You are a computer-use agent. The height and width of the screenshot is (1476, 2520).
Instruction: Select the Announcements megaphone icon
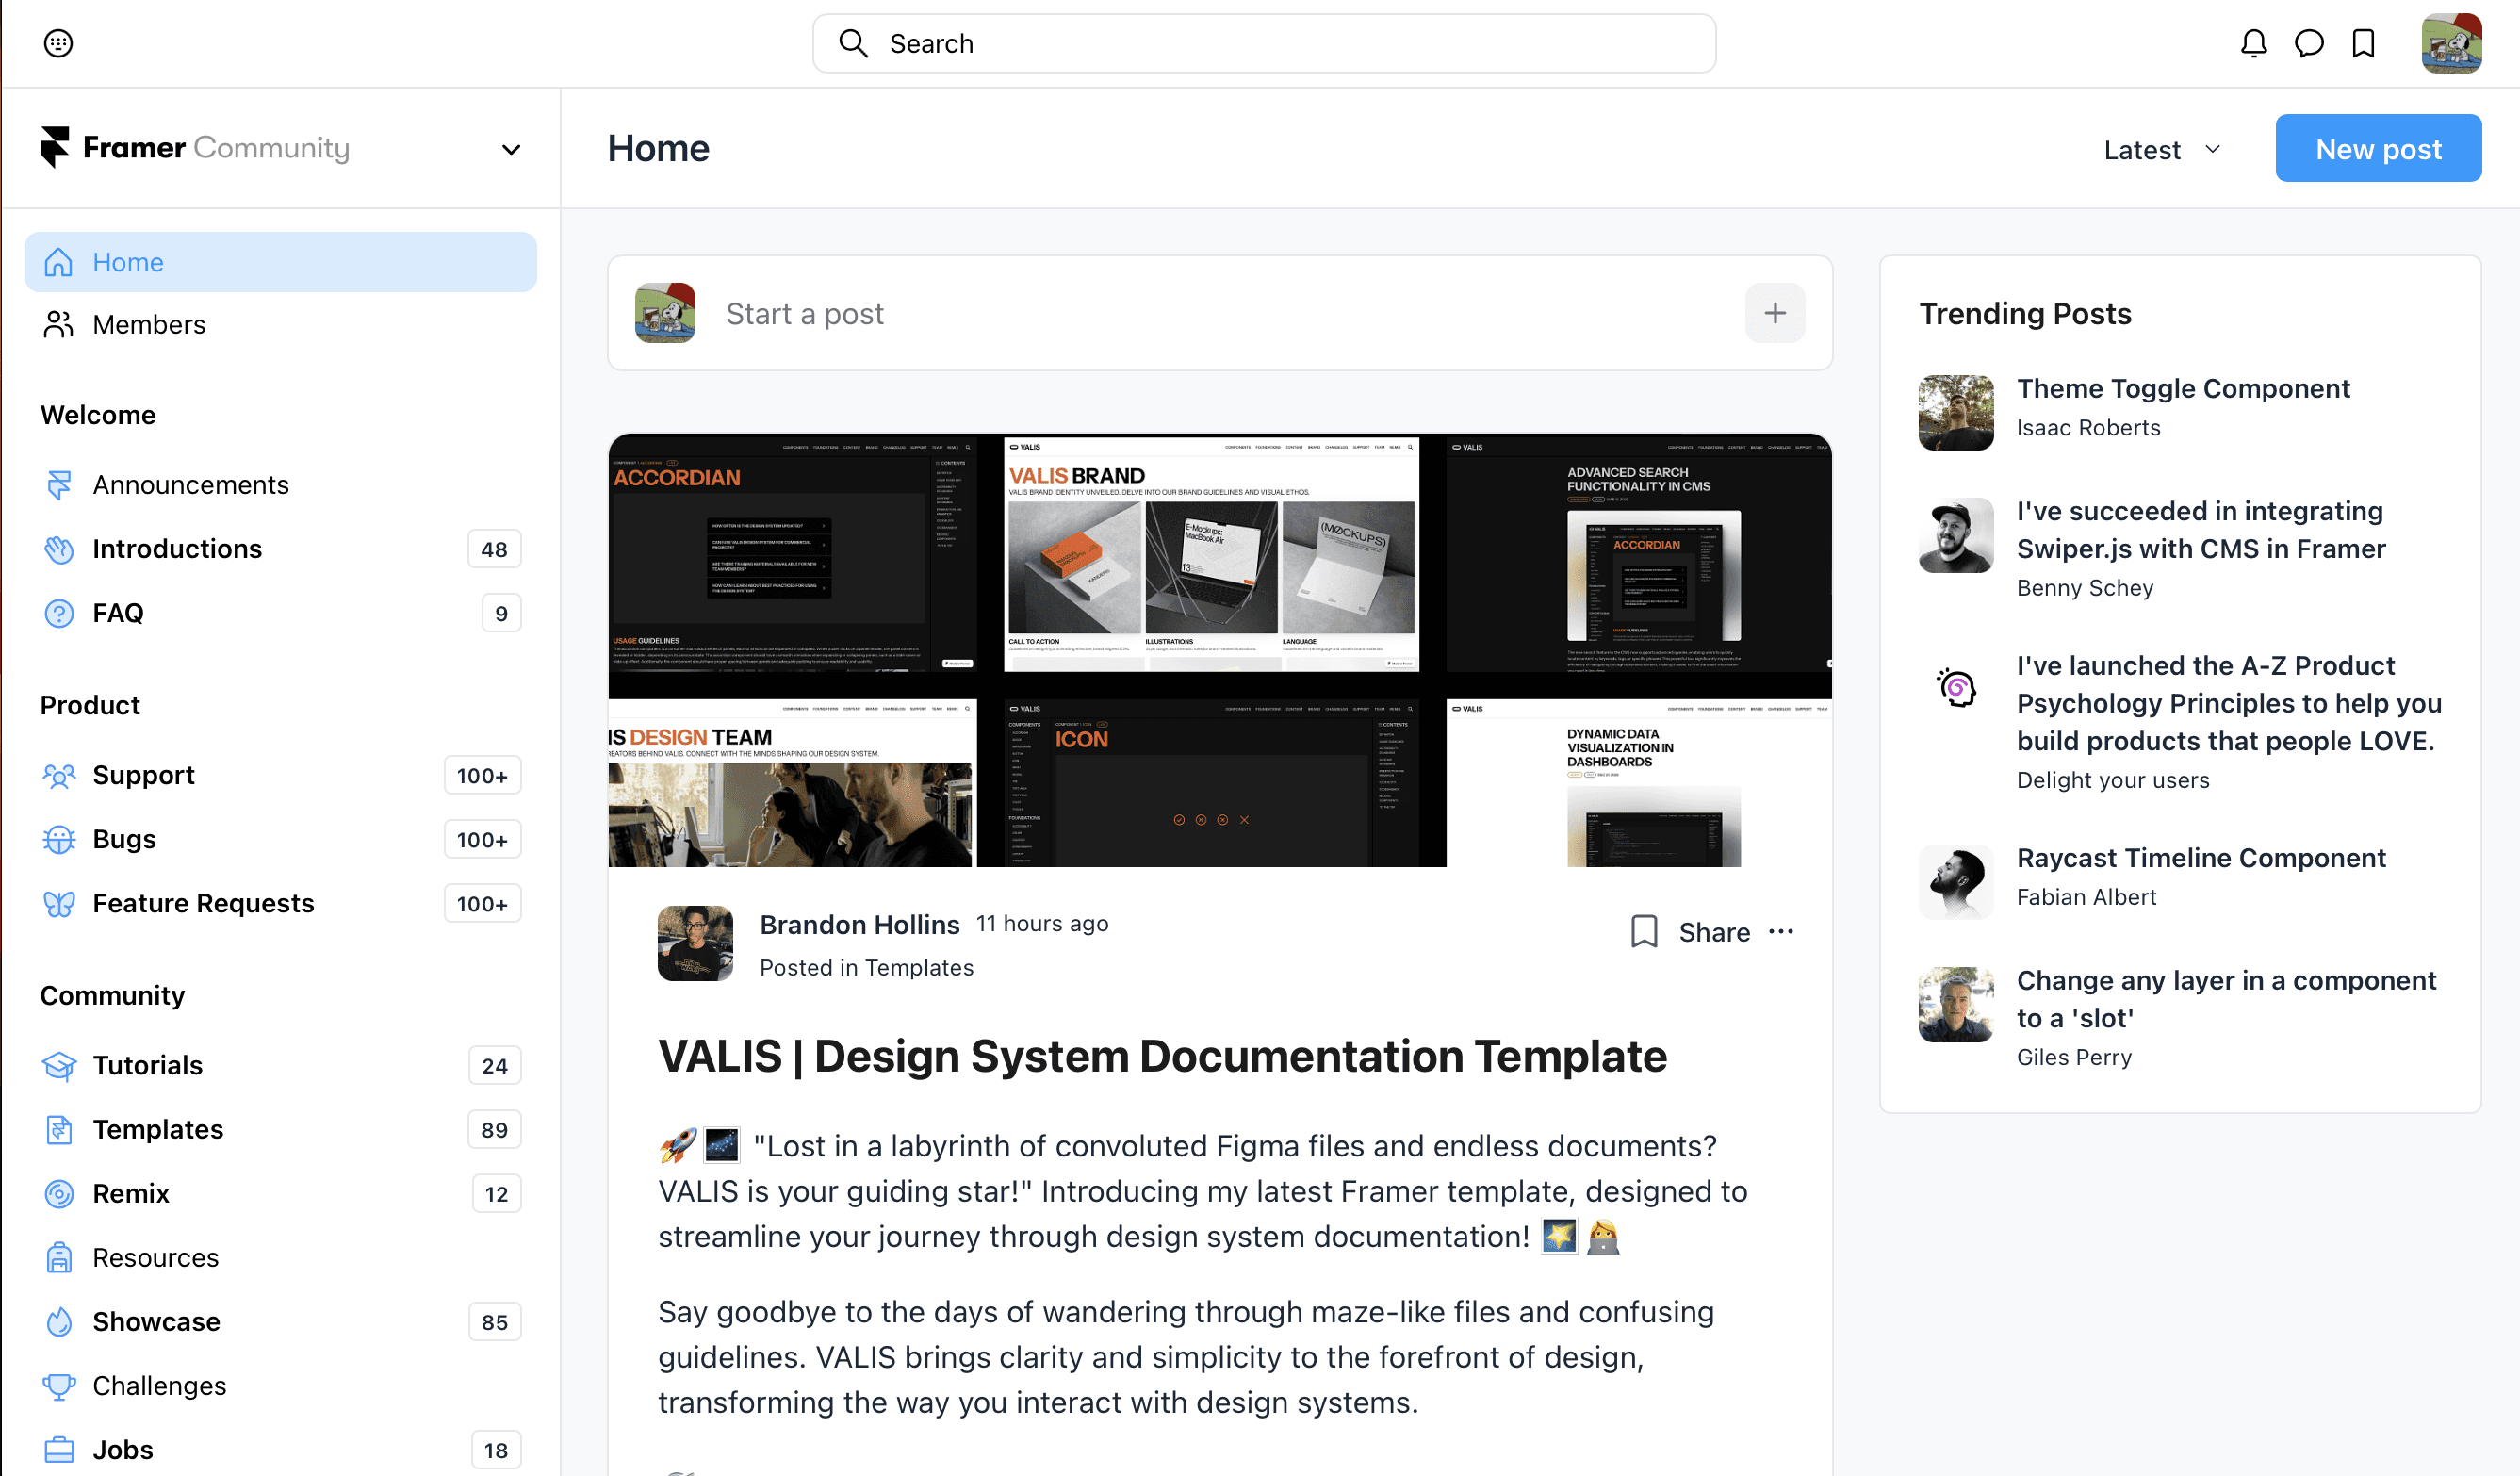59,484
